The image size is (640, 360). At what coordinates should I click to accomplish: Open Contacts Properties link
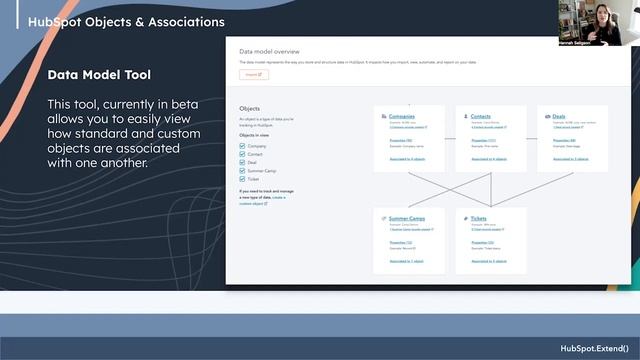[483, 140]
